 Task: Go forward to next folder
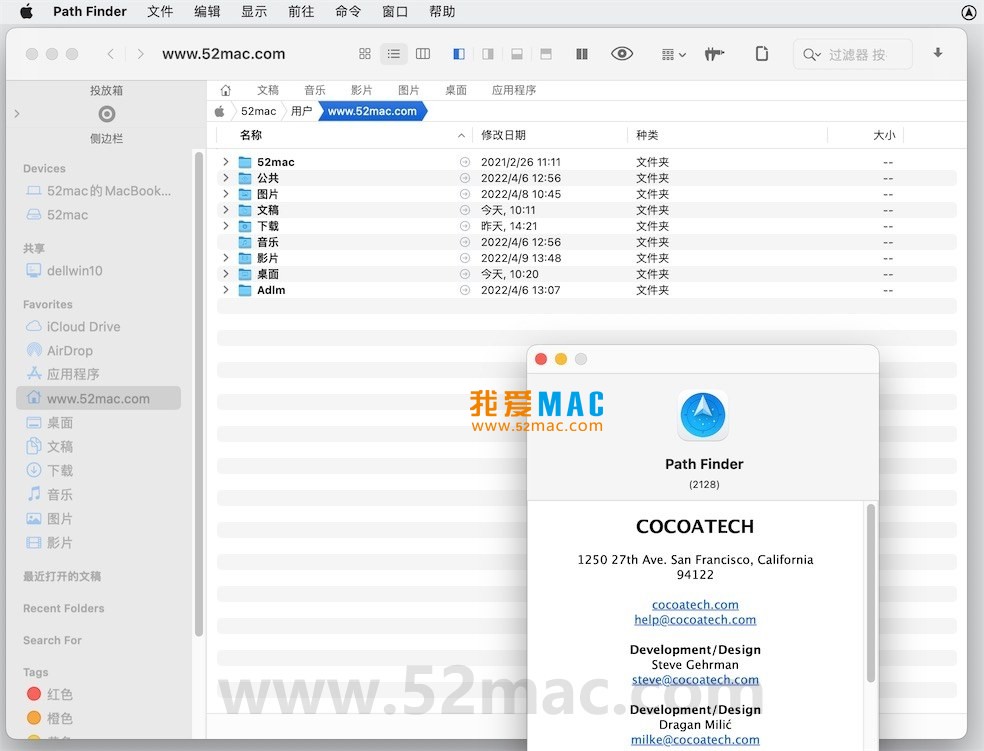(141, 54)
